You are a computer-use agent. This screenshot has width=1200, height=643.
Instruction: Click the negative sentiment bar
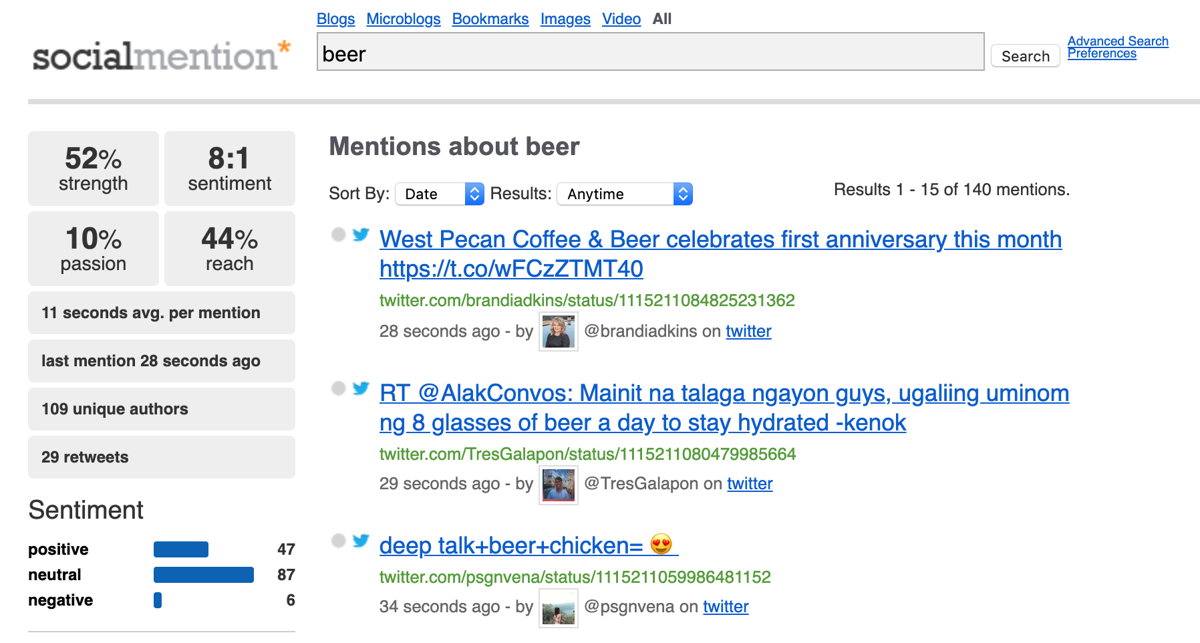pos(158,600)
